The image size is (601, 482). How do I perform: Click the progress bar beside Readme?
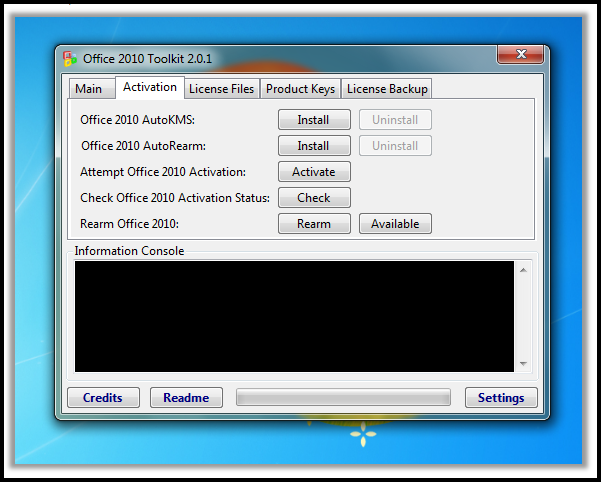(x=343, y=397)
